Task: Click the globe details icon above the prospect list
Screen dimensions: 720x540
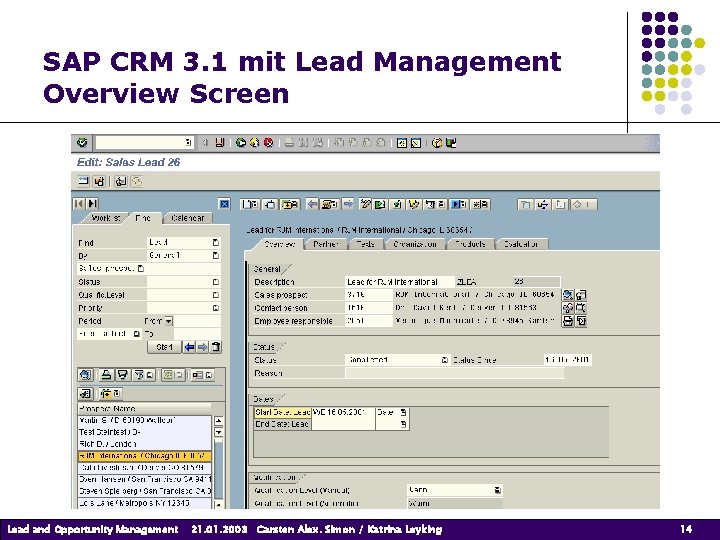Action: click(x=85, y=375)
